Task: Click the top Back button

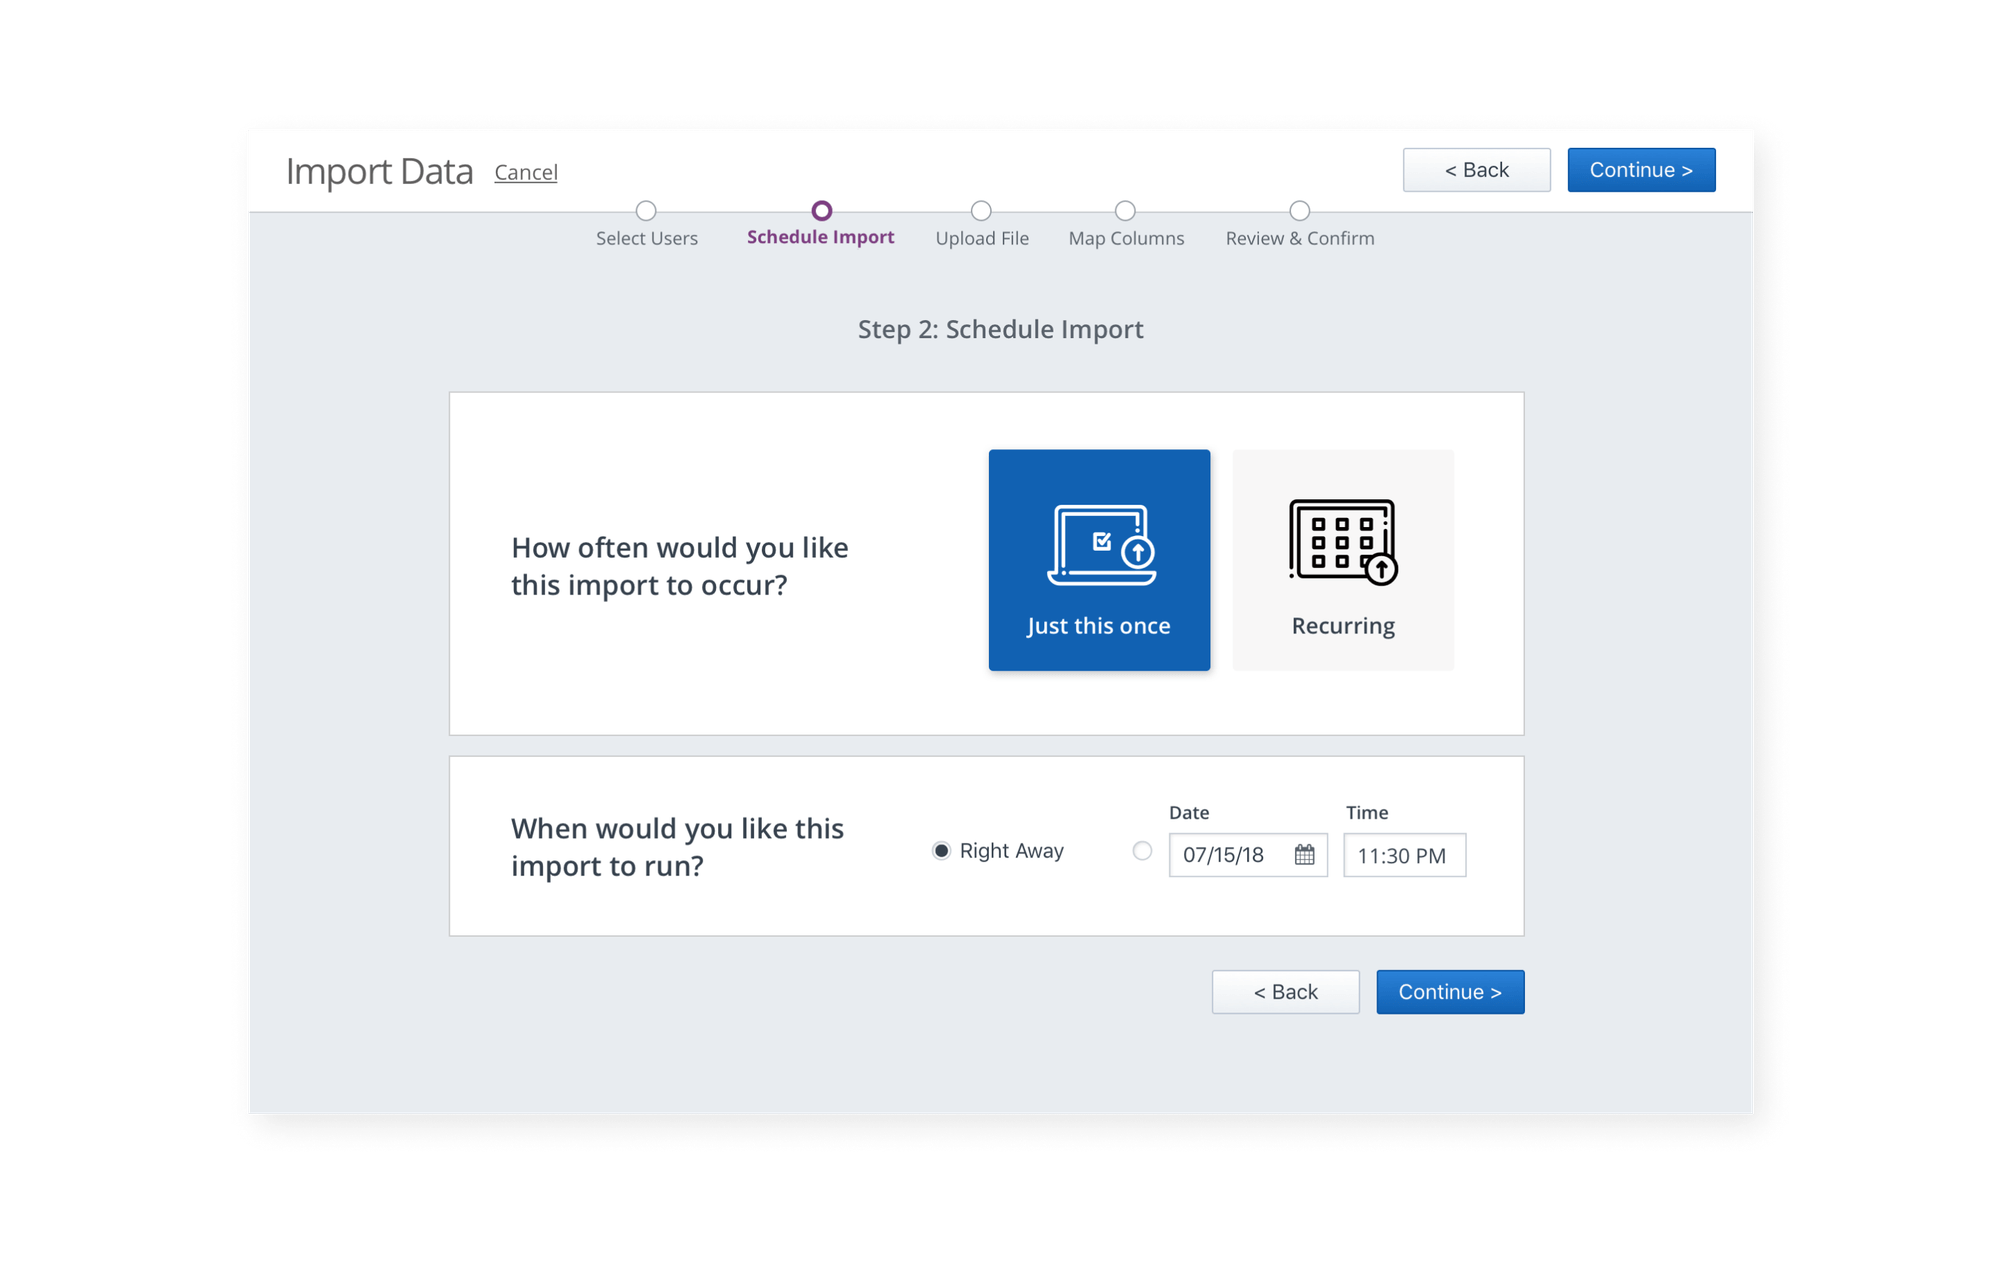Action: tap(1476, 170)
